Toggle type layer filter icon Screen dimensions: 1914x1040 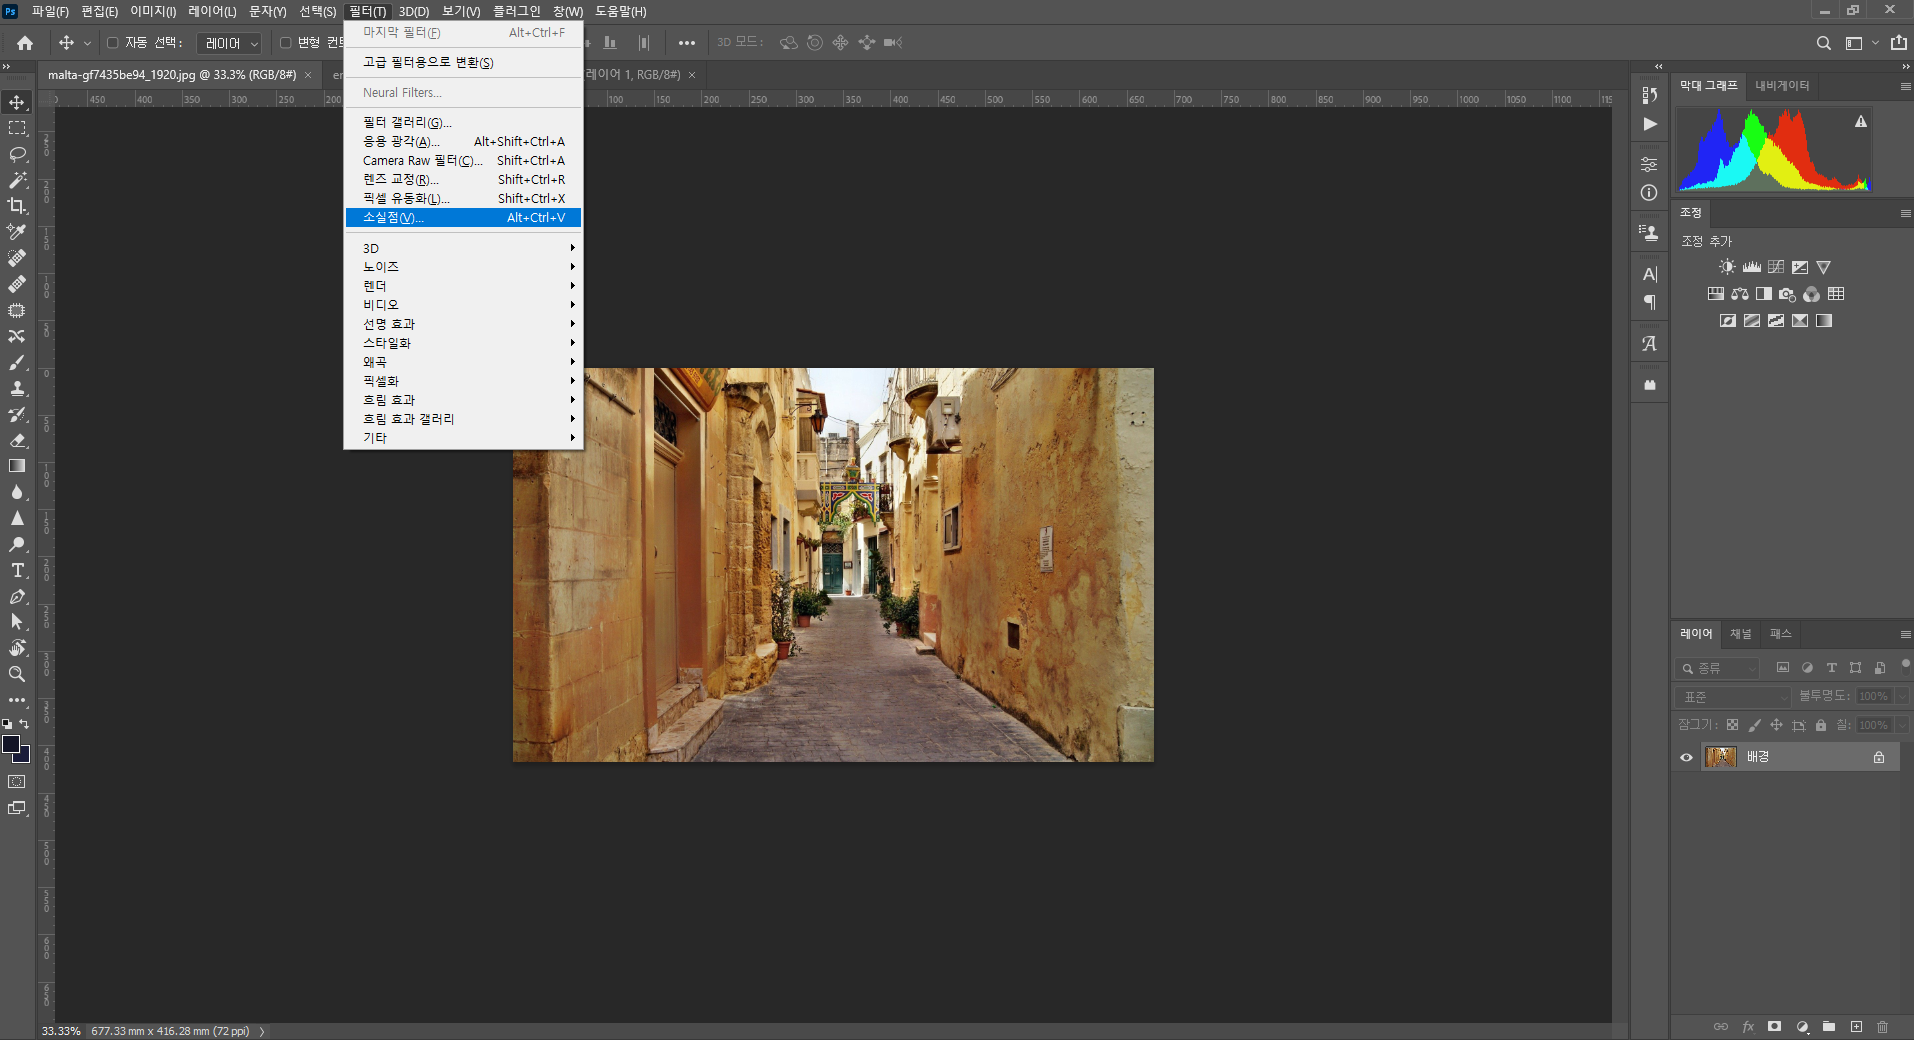tap(1831, 667)
